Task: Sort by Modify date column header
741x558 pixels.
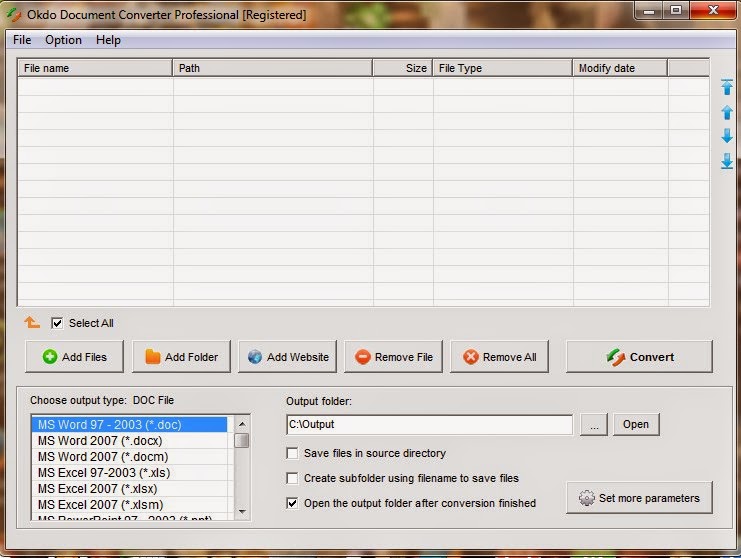Action: [x=620, y=68]
